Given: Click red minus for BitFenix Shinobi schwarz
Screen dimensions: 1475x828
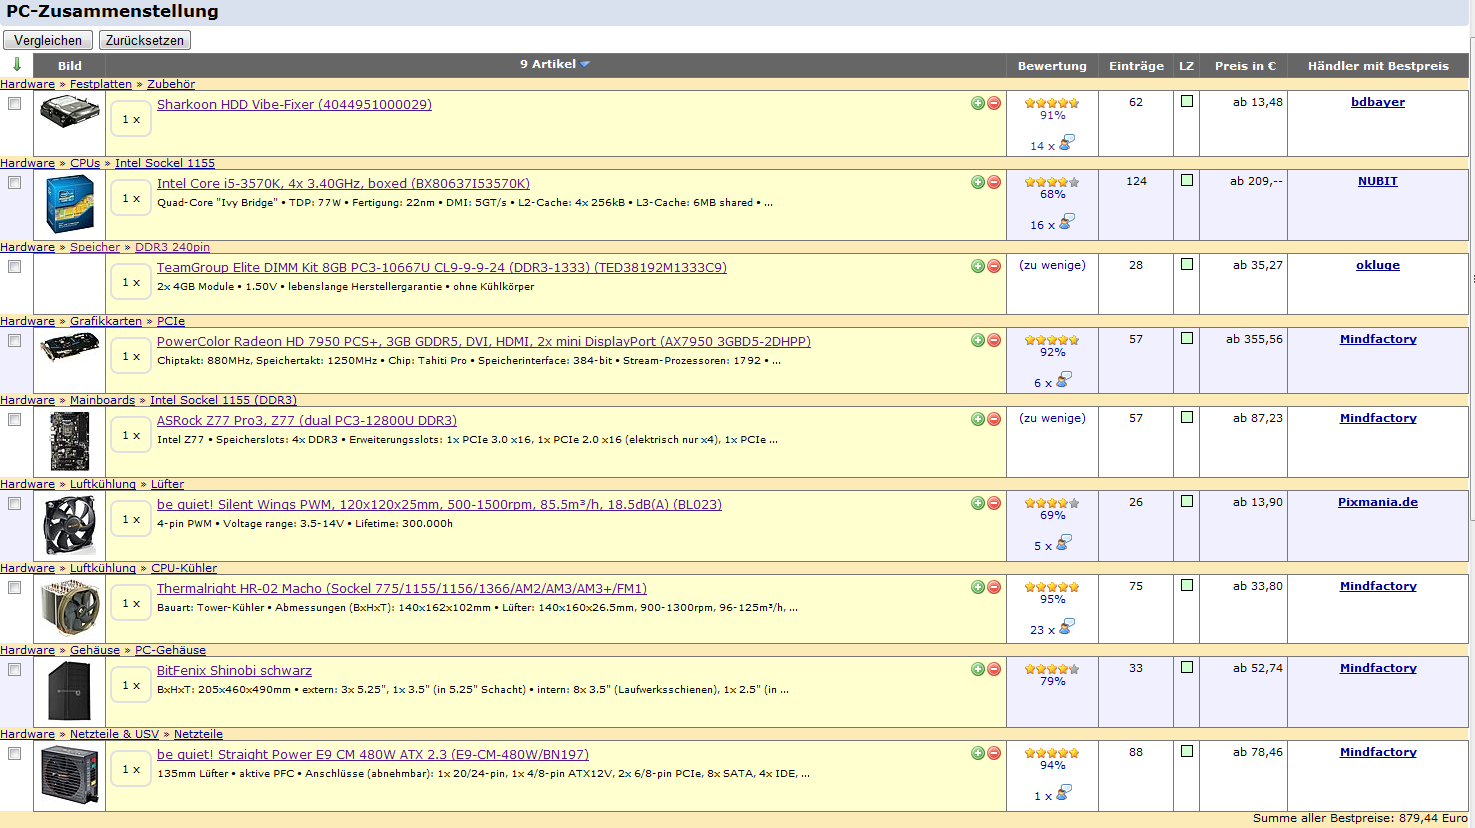Looking at the screenshot, I should coord(994,669).
